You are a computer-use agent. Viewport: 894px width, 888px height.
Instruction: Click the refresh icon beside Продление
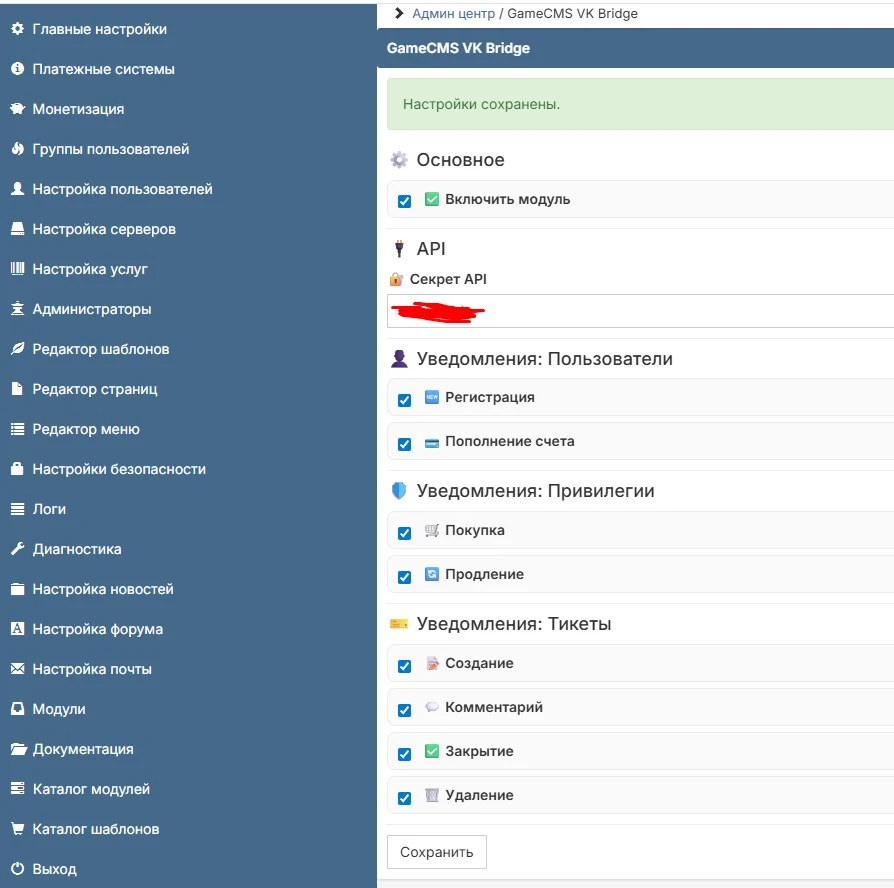(432, 574)
